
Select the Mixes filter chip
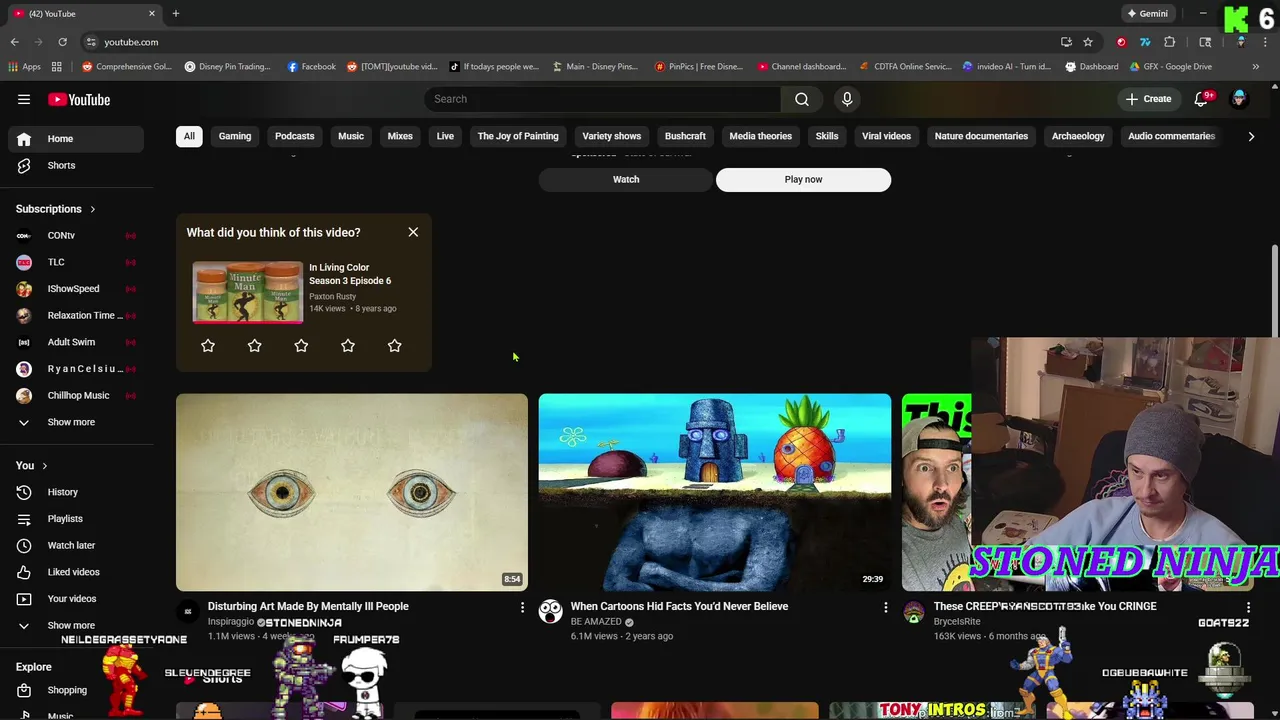pyautogui.click(x=400, y=136)
